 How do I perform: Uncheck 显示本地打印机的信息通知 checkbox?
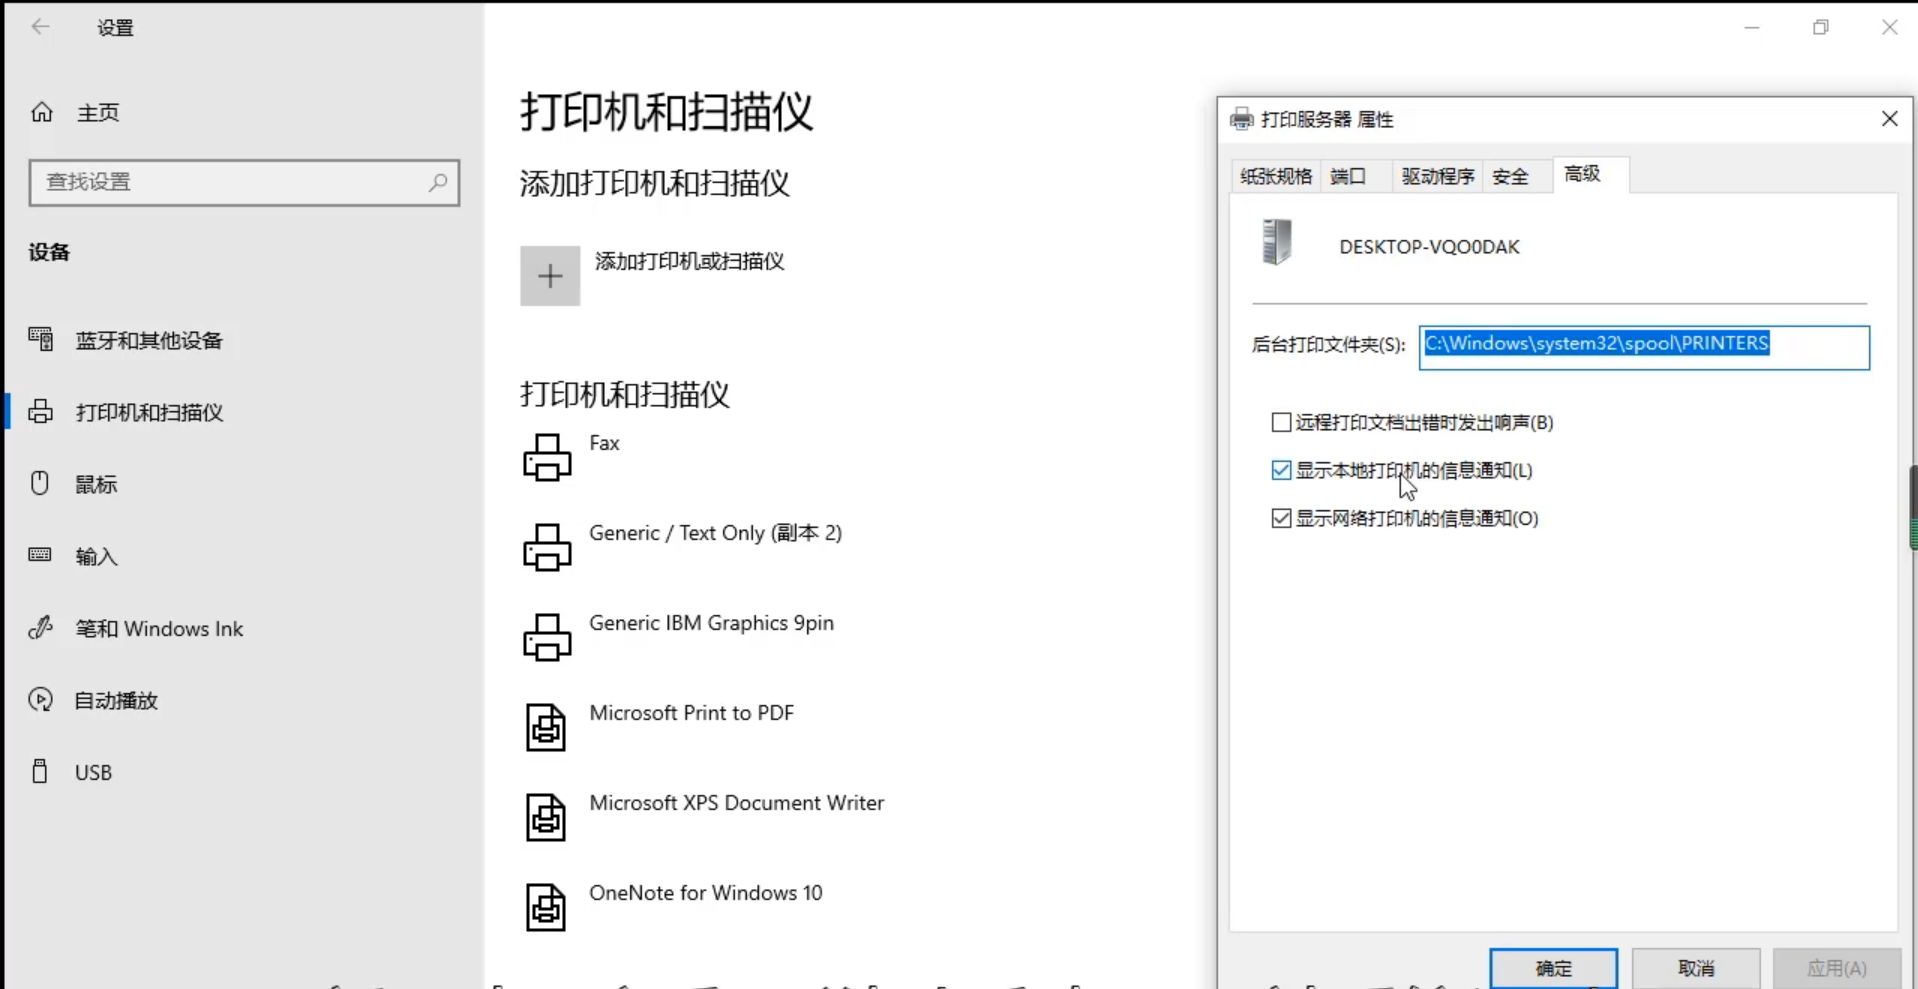[x=1281, y=470]
